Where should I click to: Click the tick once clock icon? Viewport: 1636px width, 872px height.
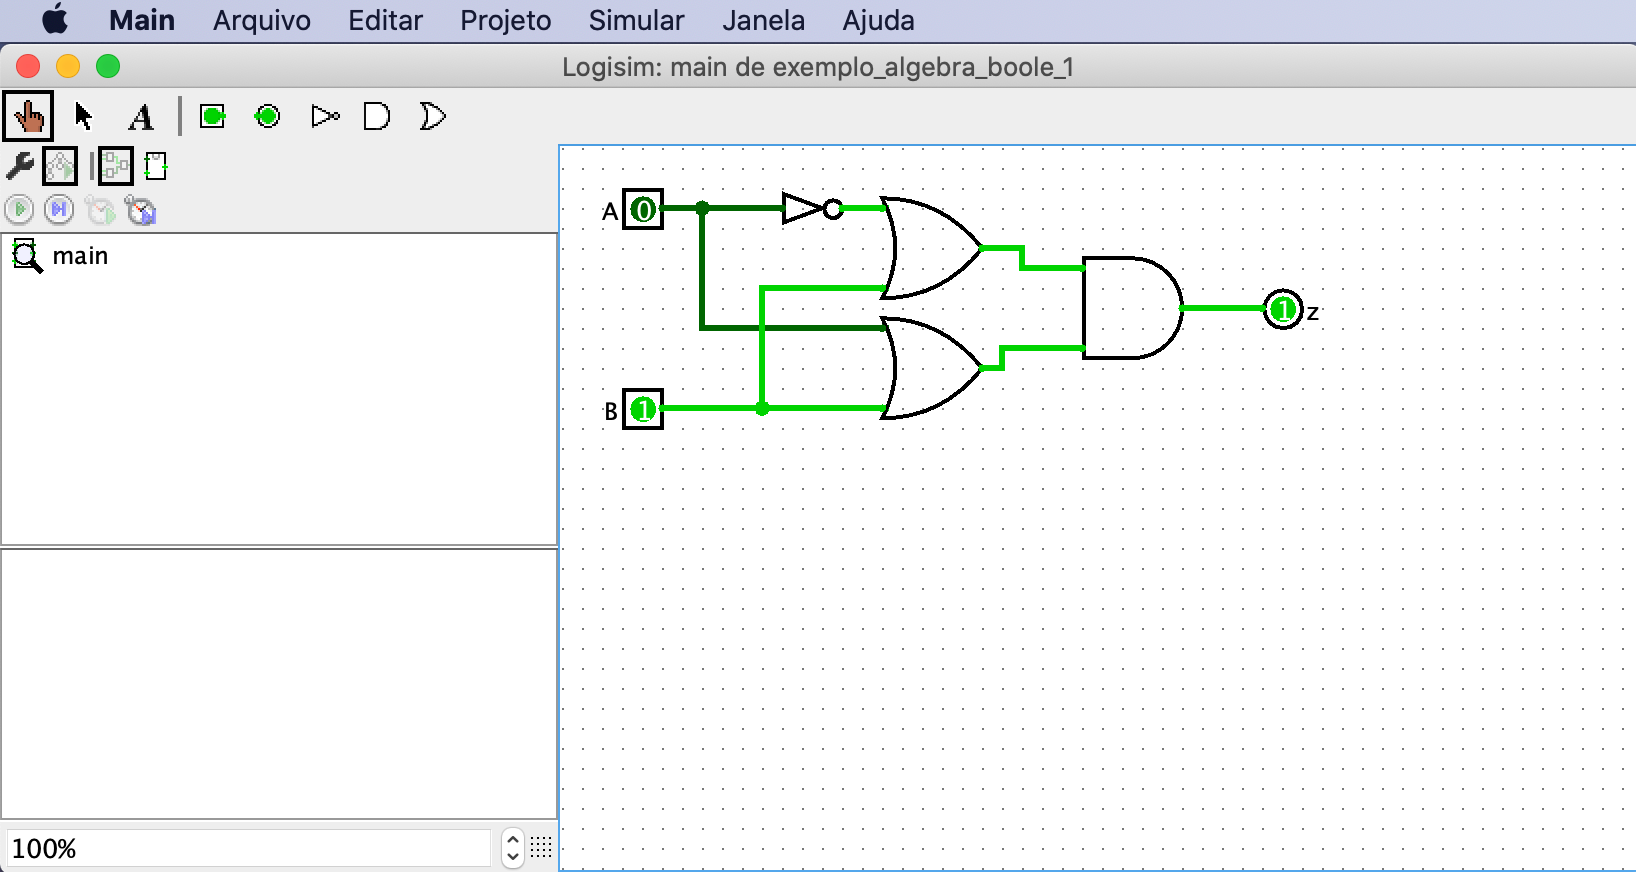point(141,210)
